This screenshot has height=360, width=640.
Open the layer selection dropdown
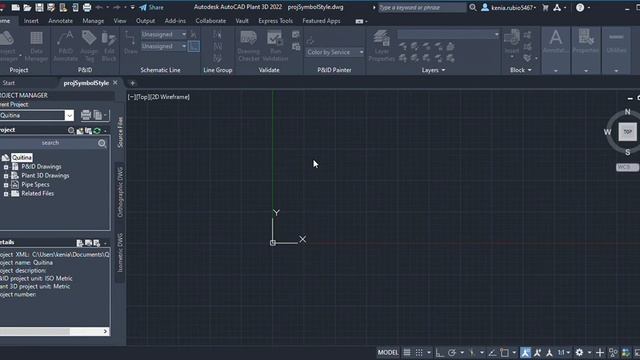point(448,35)
